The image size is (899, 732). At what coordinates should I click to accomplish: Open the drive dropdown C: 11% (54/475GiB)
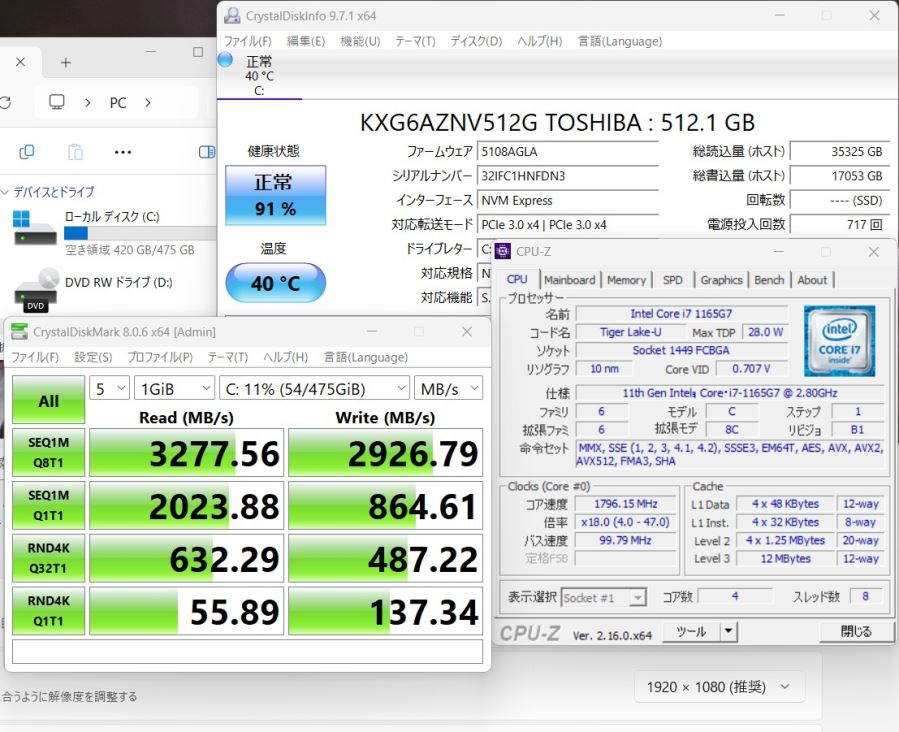tap(314, 389)
